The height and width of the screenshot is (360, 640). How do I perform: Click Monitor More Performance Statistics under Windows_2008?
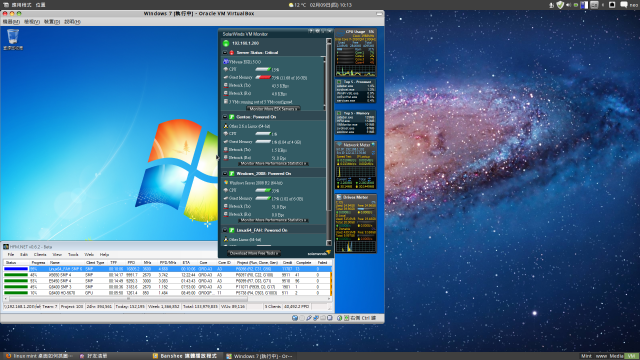pos(273,220)
